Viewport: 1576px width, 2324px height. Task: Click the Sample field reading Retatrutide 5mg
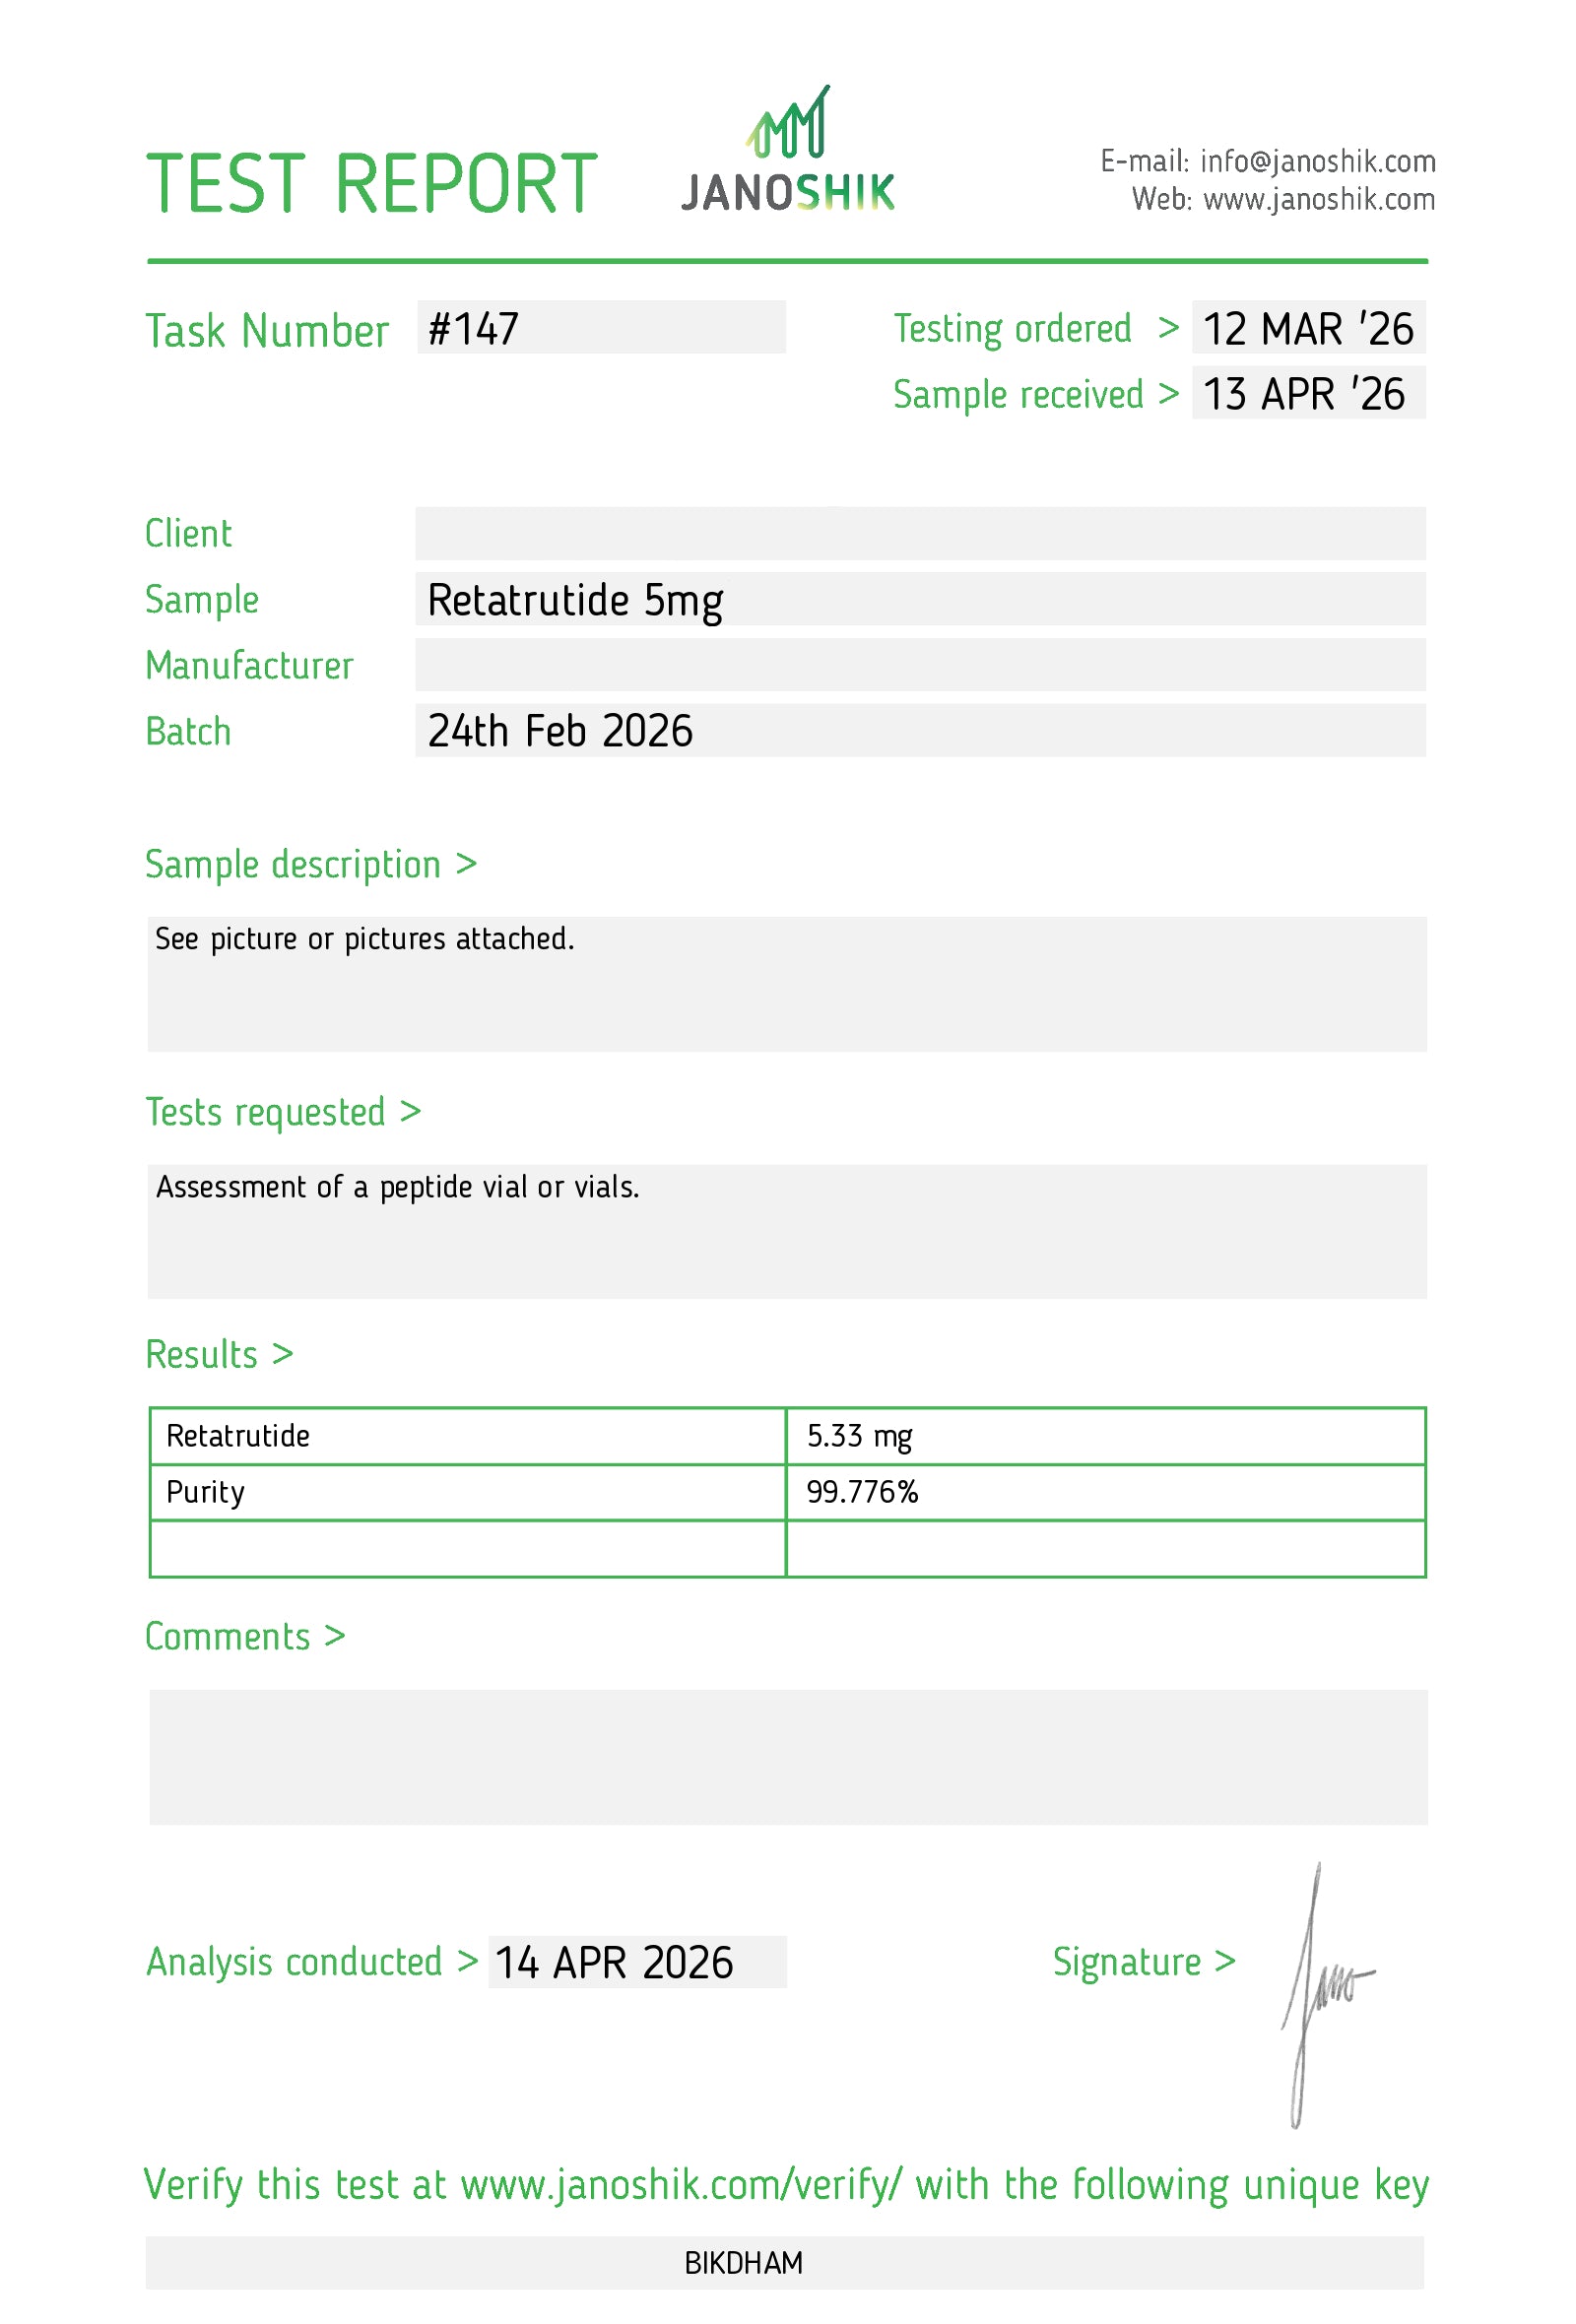click(x=920, y=599)
